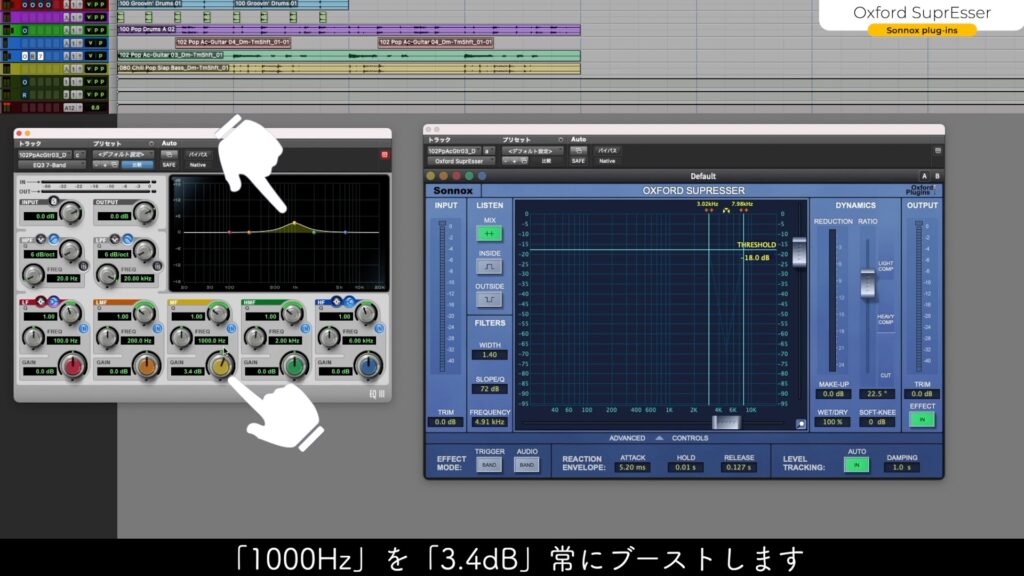The width and height of the screenshot is (1024, 576).
Task: Open the EQ3 insert position selector c
Action: [x=79, y=155]
